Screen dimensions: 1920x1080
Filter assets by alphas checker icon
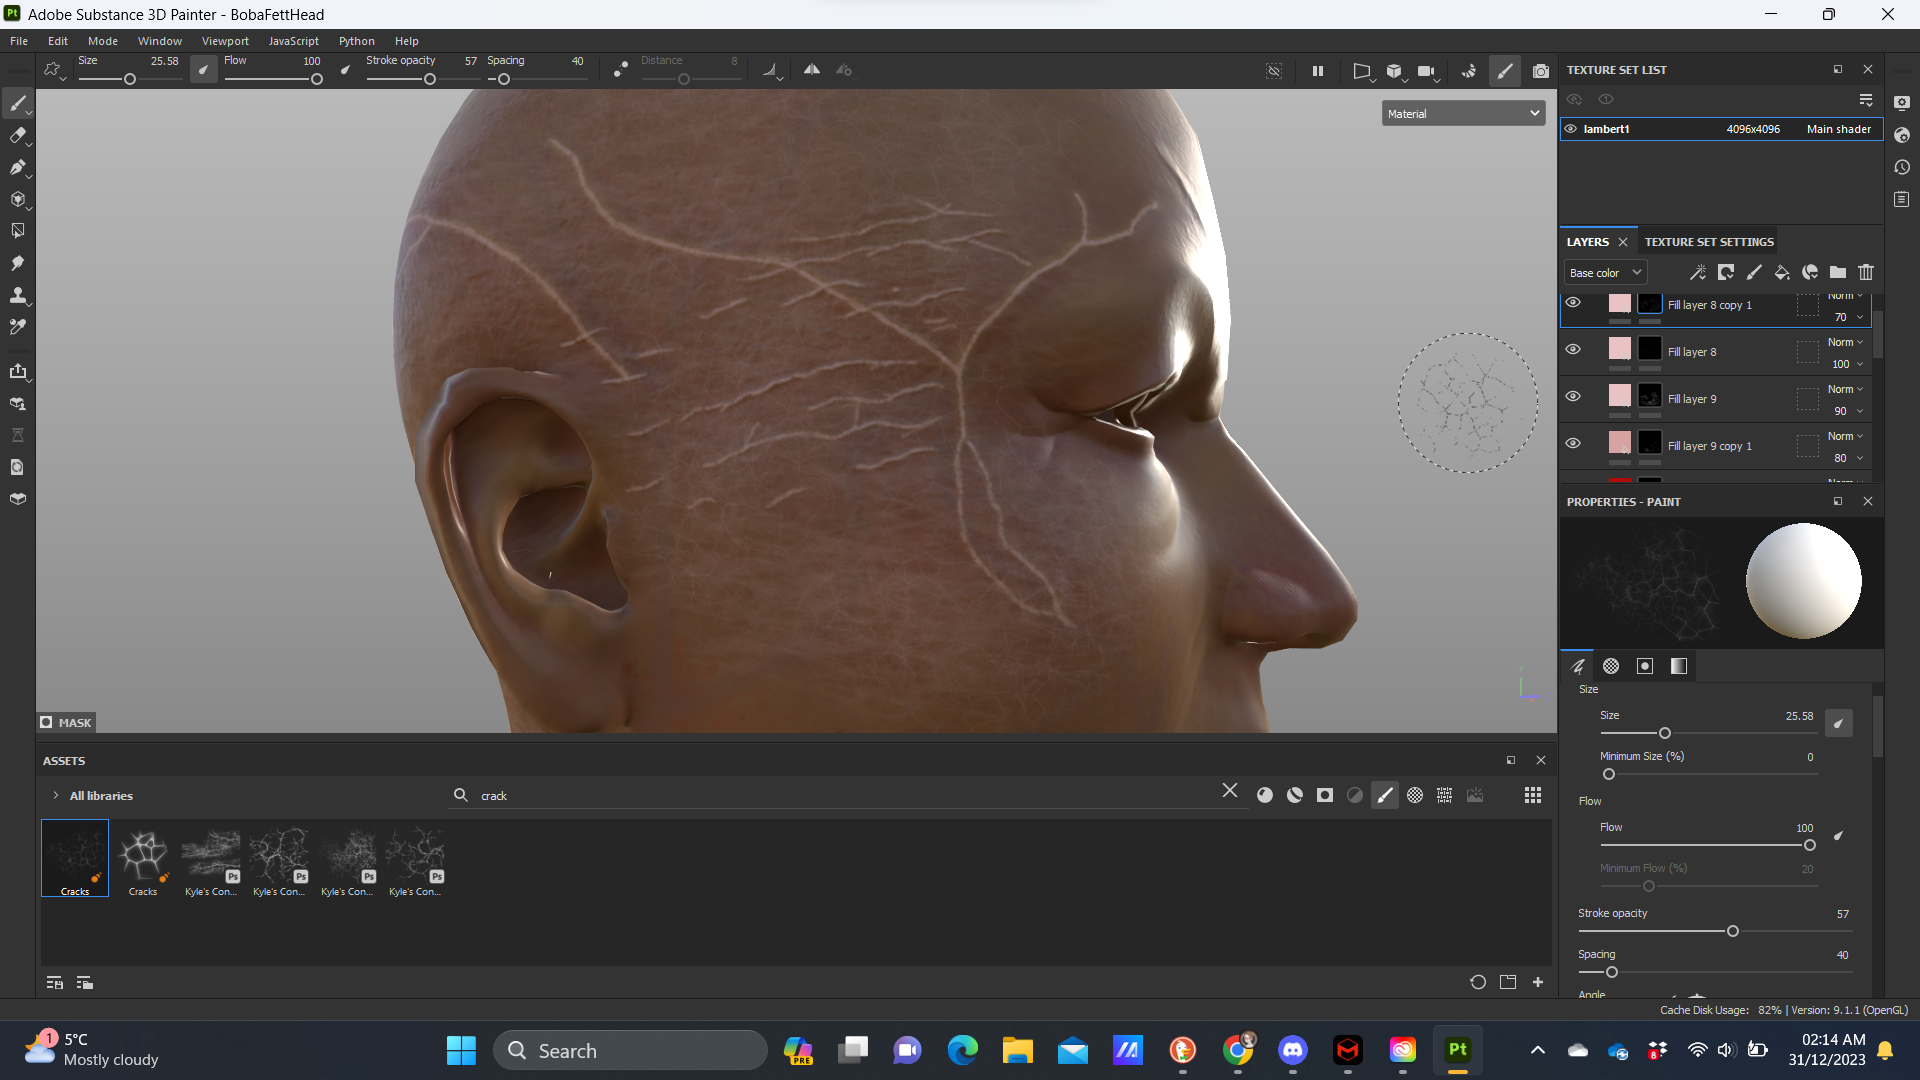pyautogui.click(x=1415, y=795)
